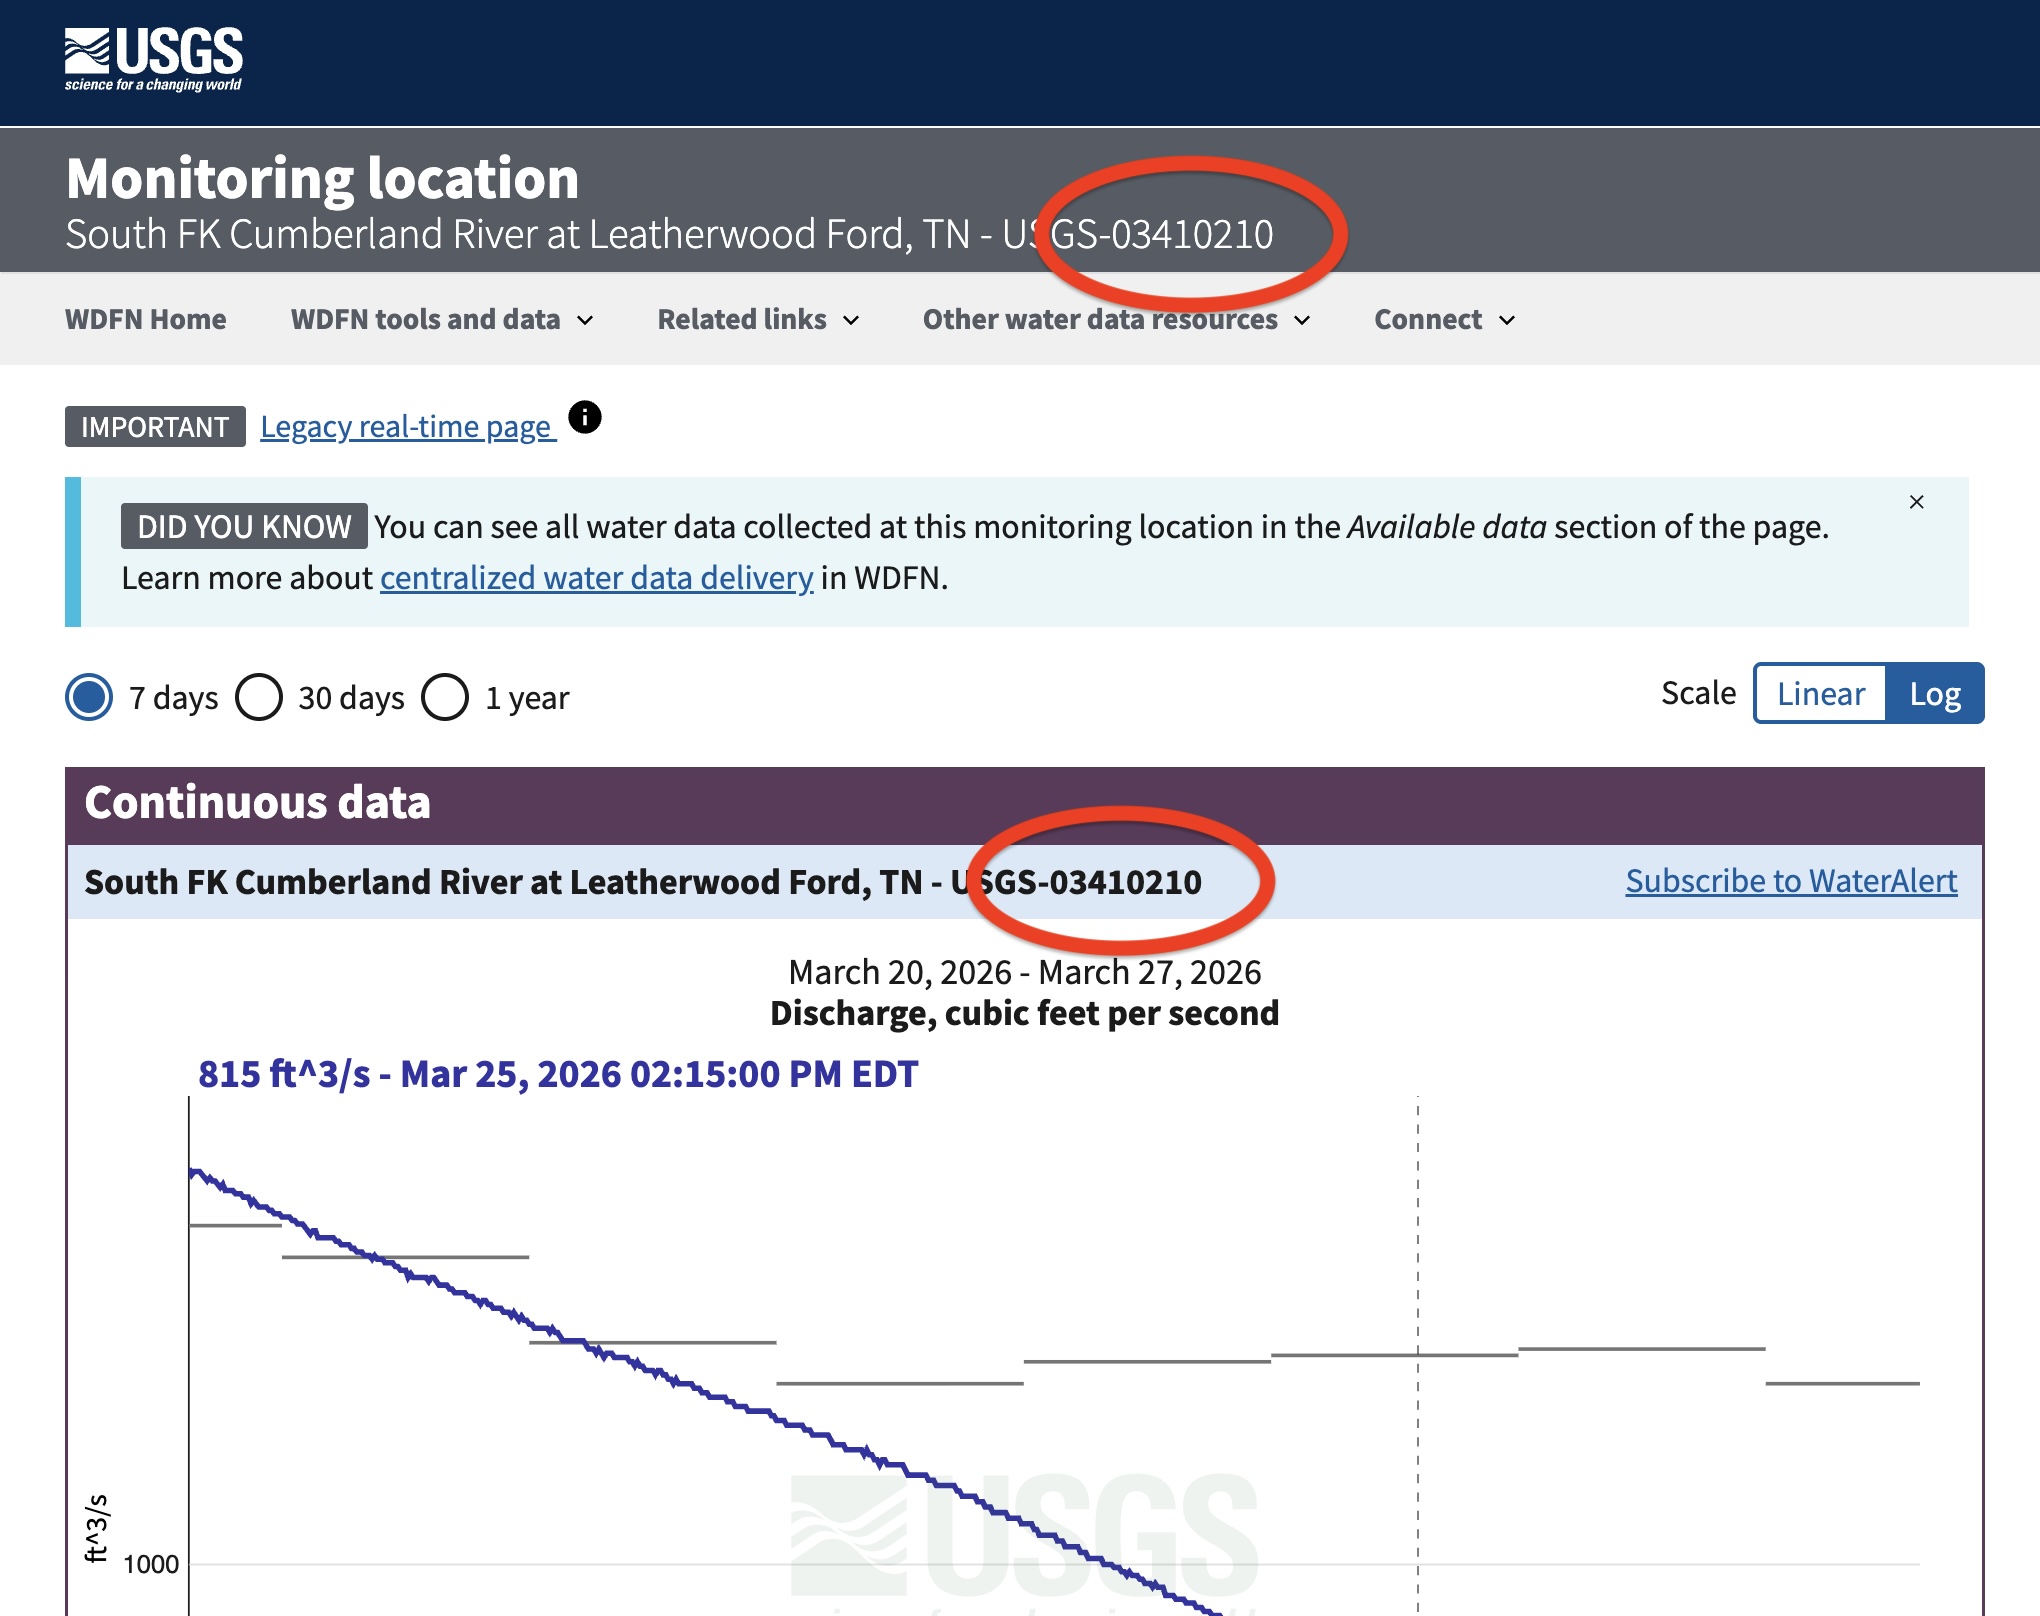2040x1616 pixels.
Task: Click the USGS logo in header
Action: click(x=154, y=60)
